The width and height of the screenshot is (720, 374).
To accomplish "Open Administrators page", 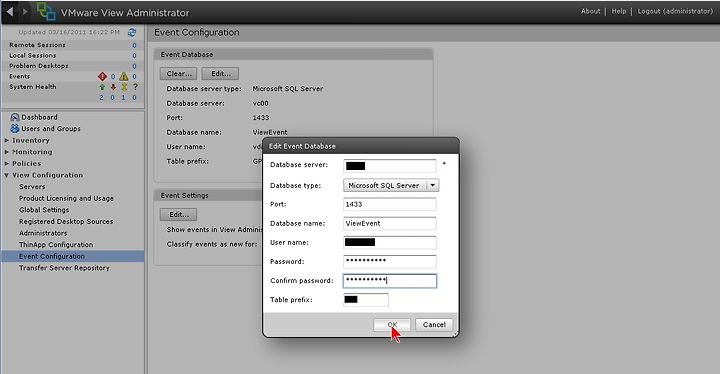I will [43, 233].
